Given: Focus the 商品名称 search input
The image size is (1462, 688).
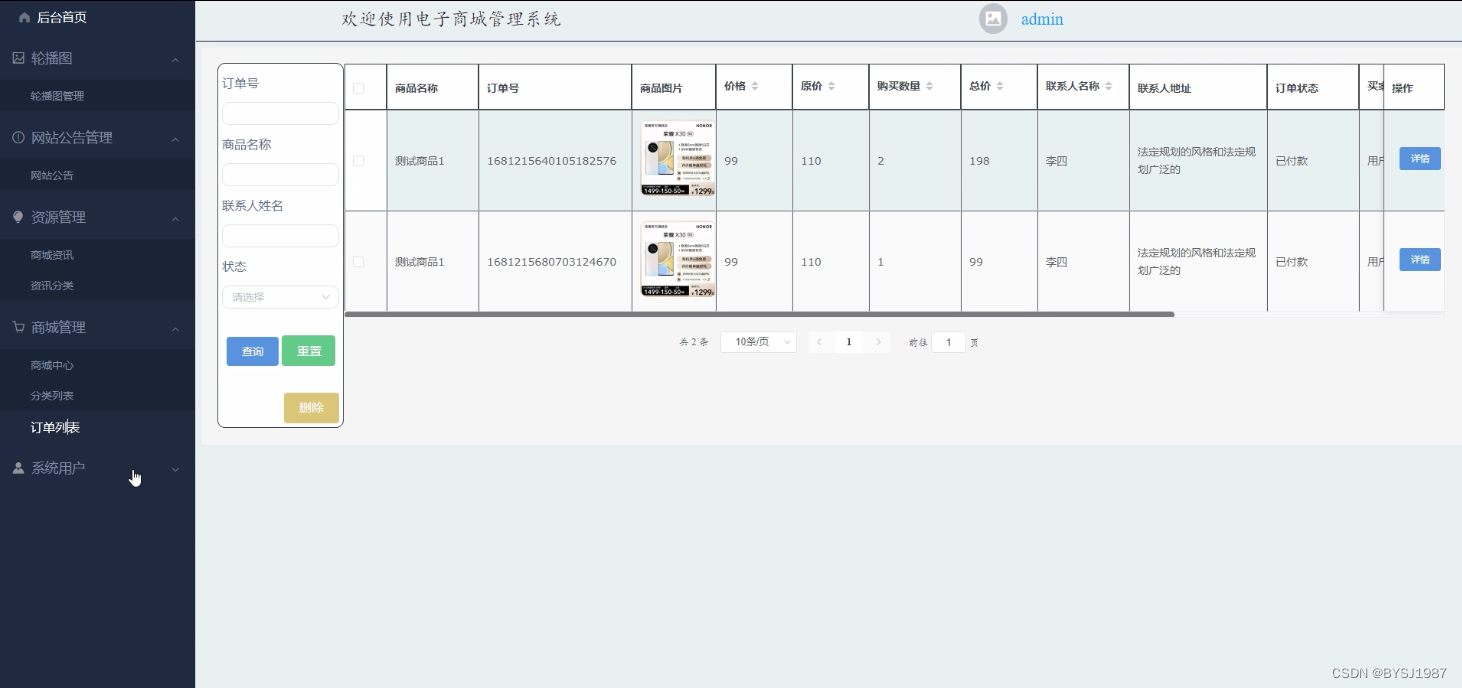Looking at the screenshot, I should [x=280, y=175].
